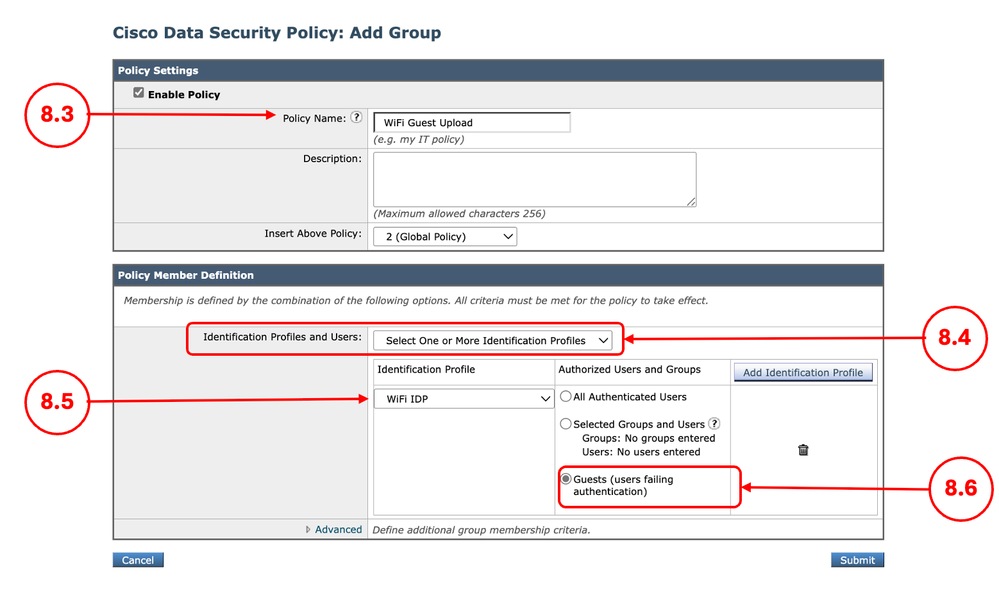Open the Insert Above Policy dropdown
Image resolution: width=999 pixels, height=600 pixels.
pyautogui.click(x=445, y=235)
